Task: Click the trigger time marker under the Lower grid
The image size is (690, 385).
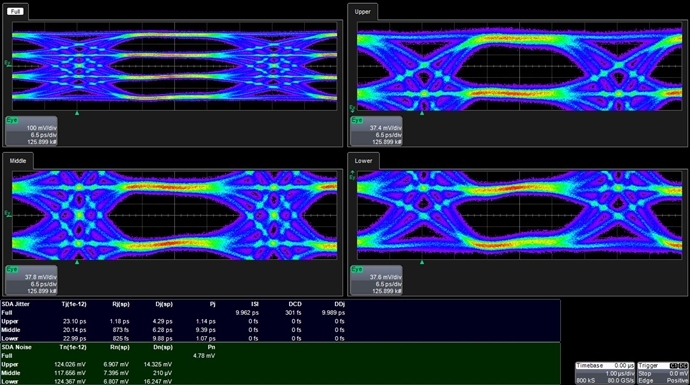Action: [422, 262]
